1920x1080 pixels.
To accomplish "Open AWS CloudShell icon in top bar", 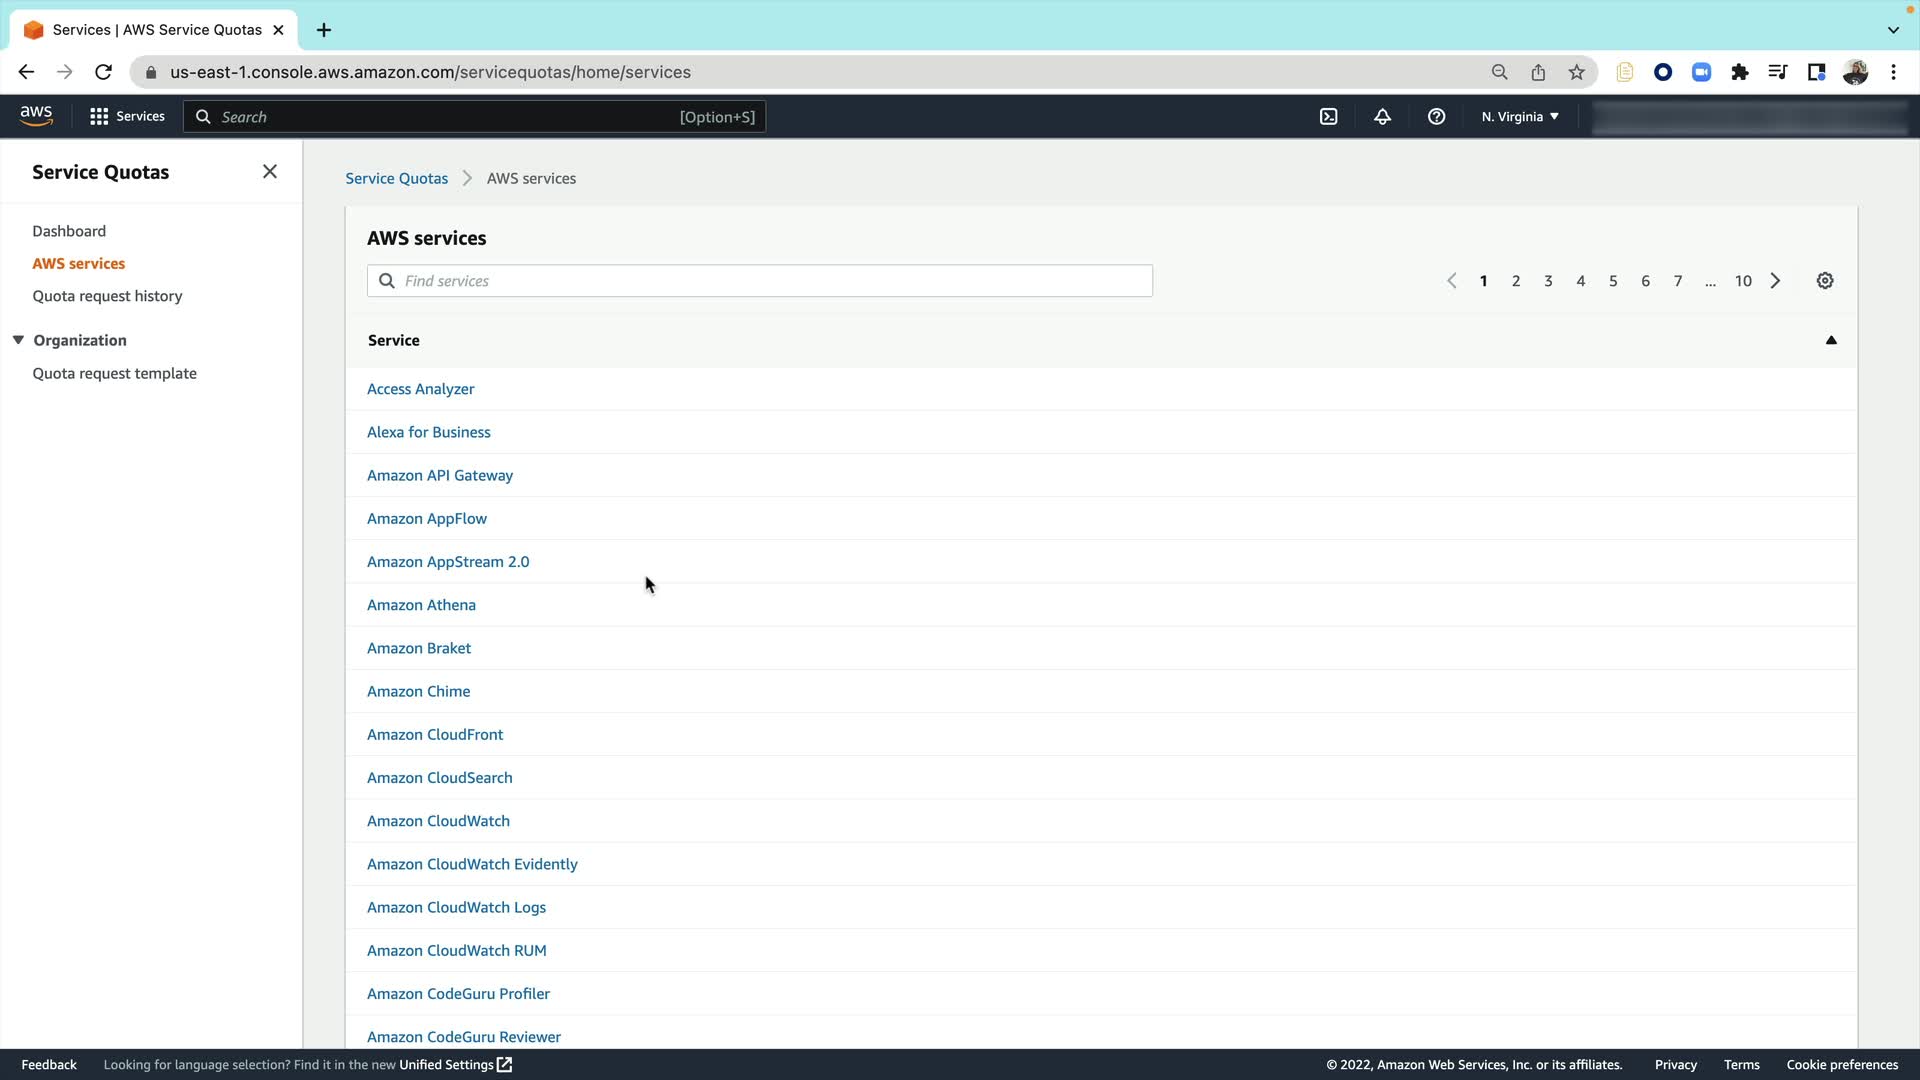I will tap(1328, 117).
